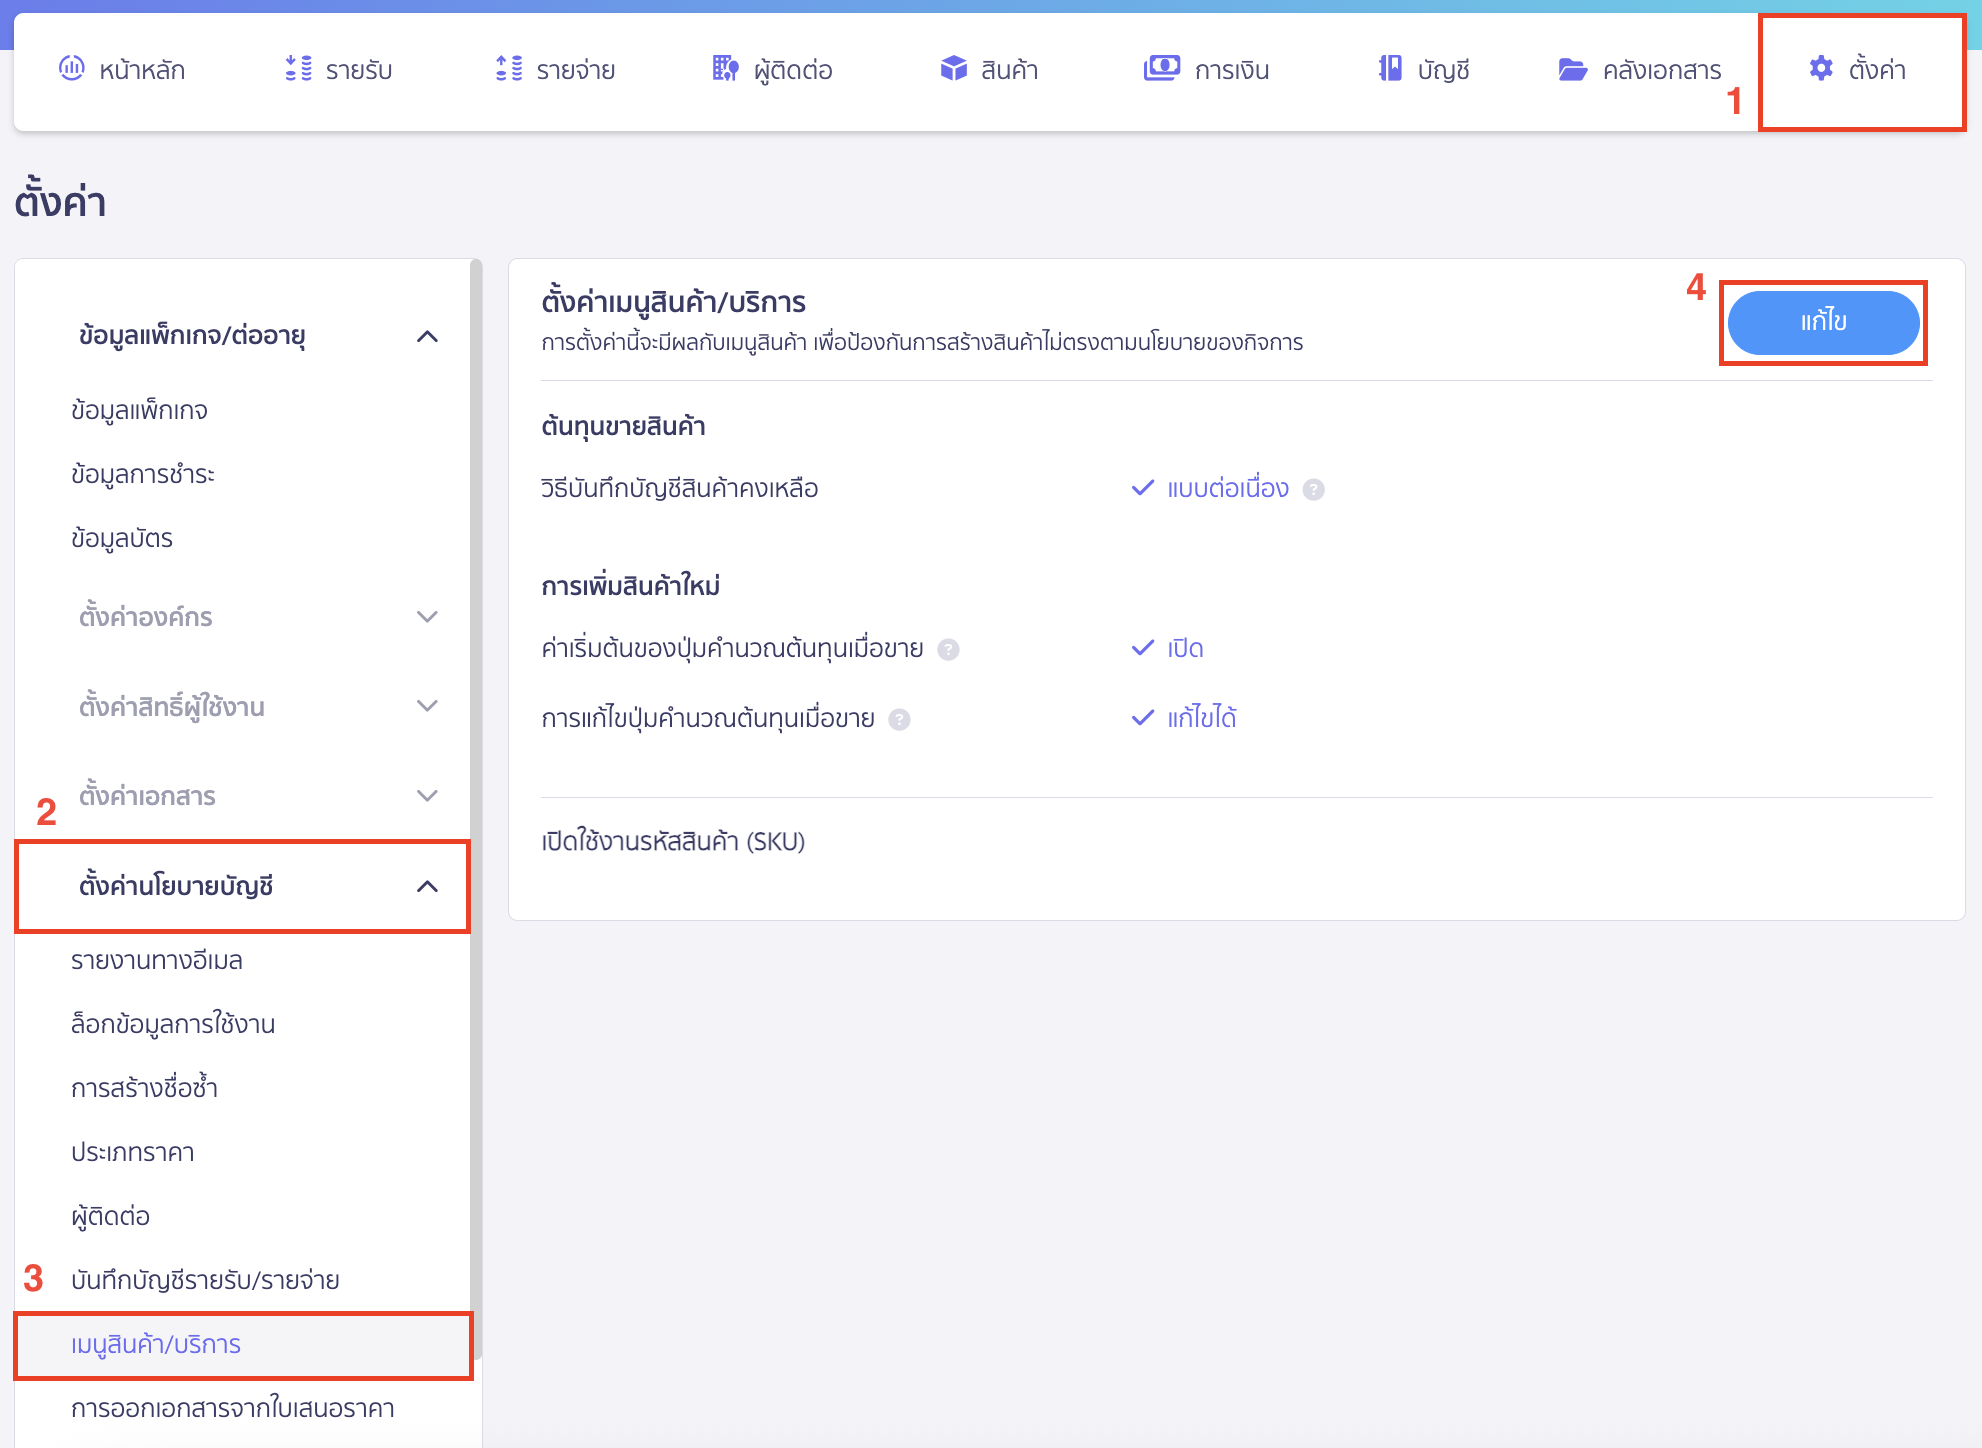Select the เมนูสินค้า/บริการ sidebar link
Screen dimensions: 1982x1448
pyautogui.click(x=155, y=1345)
